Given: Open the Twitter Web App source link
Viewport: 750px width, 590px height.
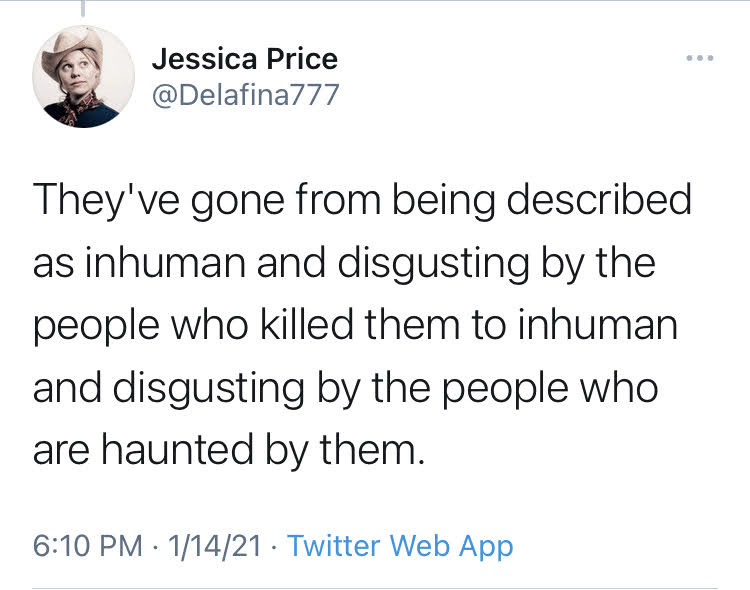Looking at the screenshot, I should pos(400,546).
